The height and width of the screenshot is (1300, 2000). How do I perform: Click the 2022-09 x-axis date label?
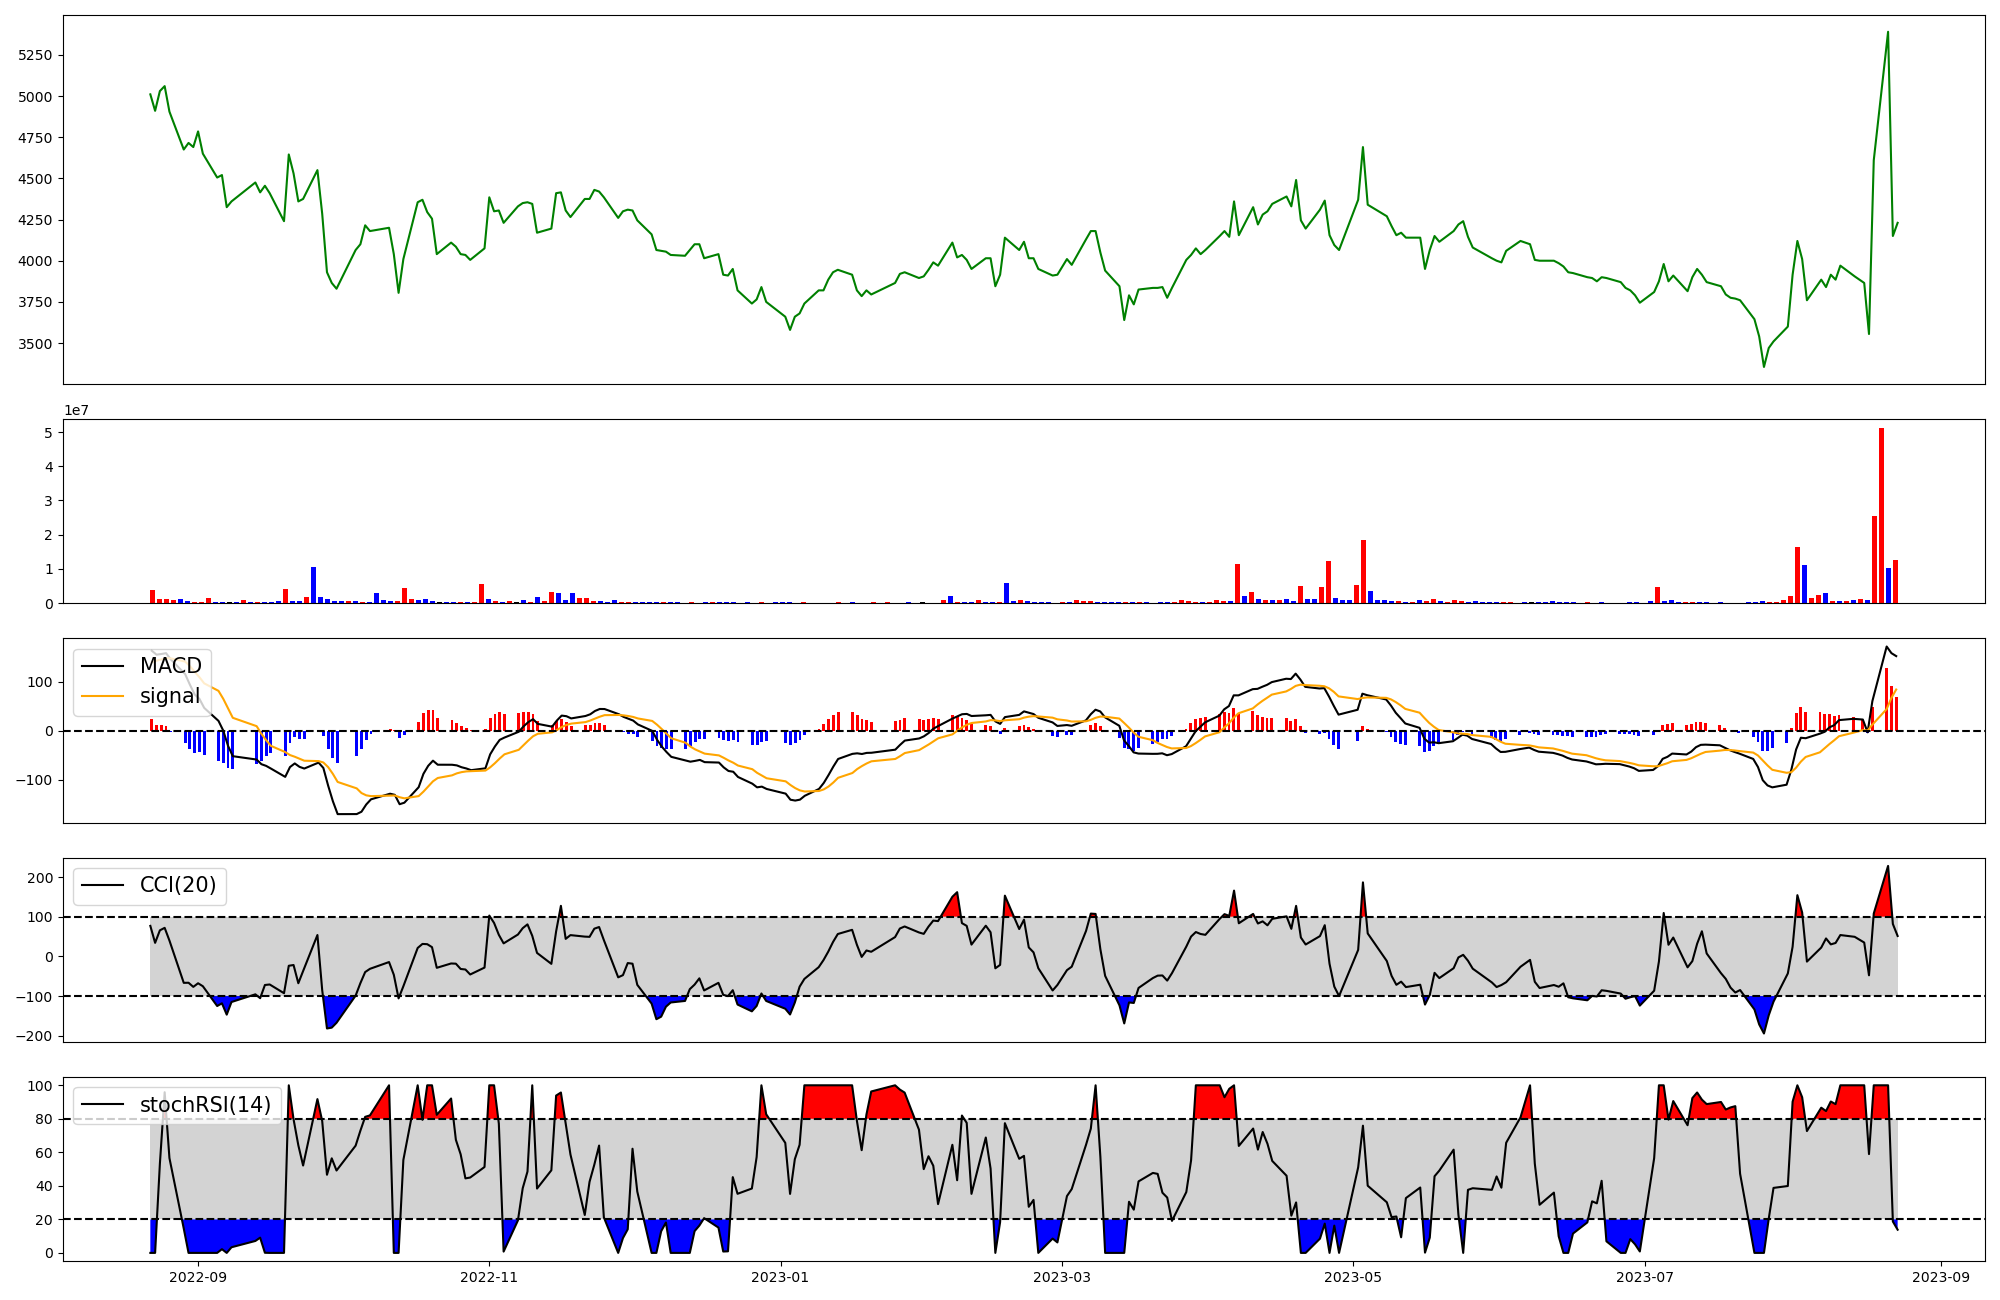(x=198, y=1277)
